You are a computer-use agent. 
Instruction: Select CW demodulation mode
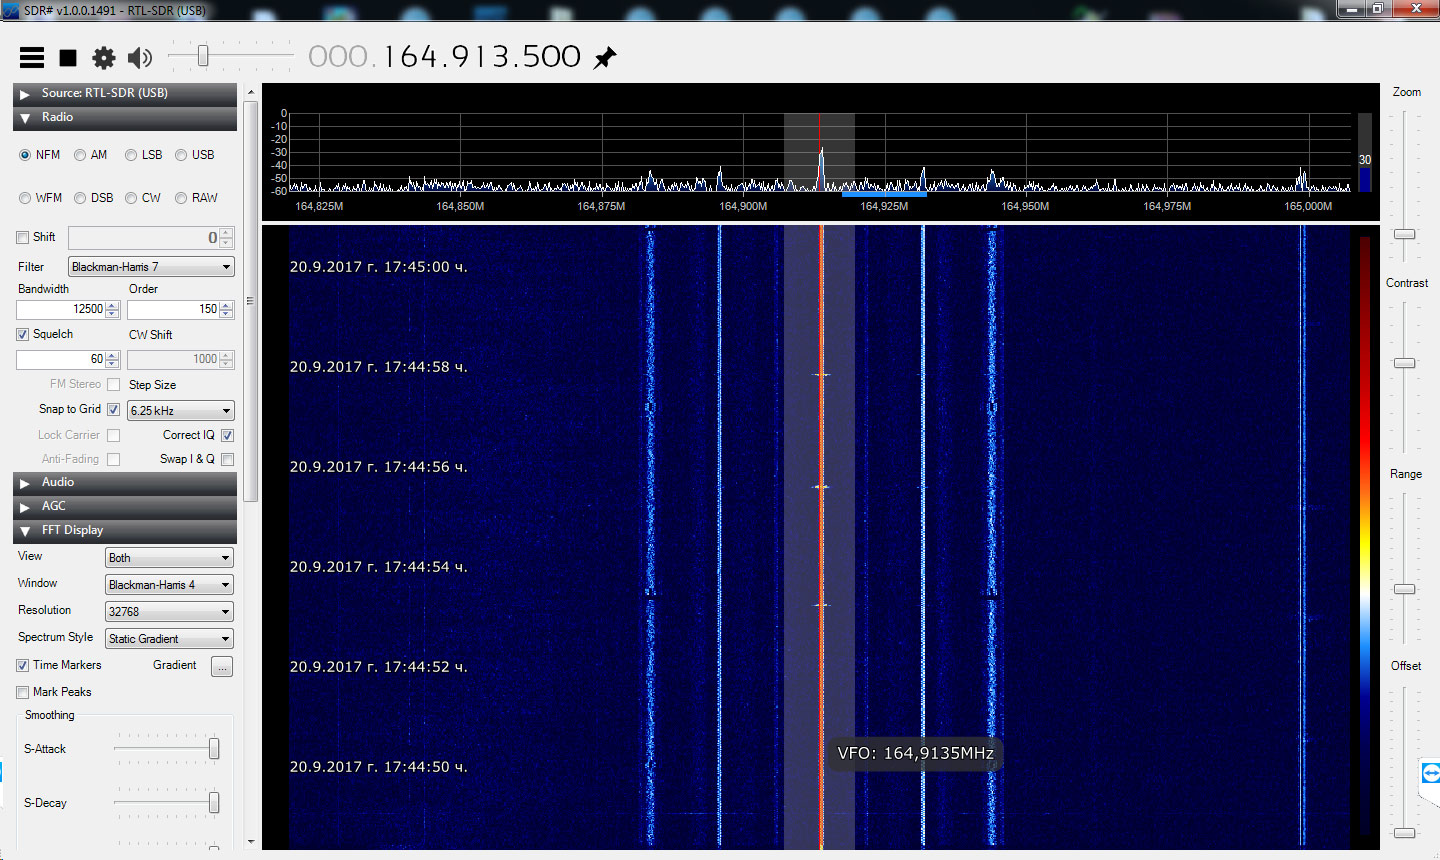(x=143, y=198)
